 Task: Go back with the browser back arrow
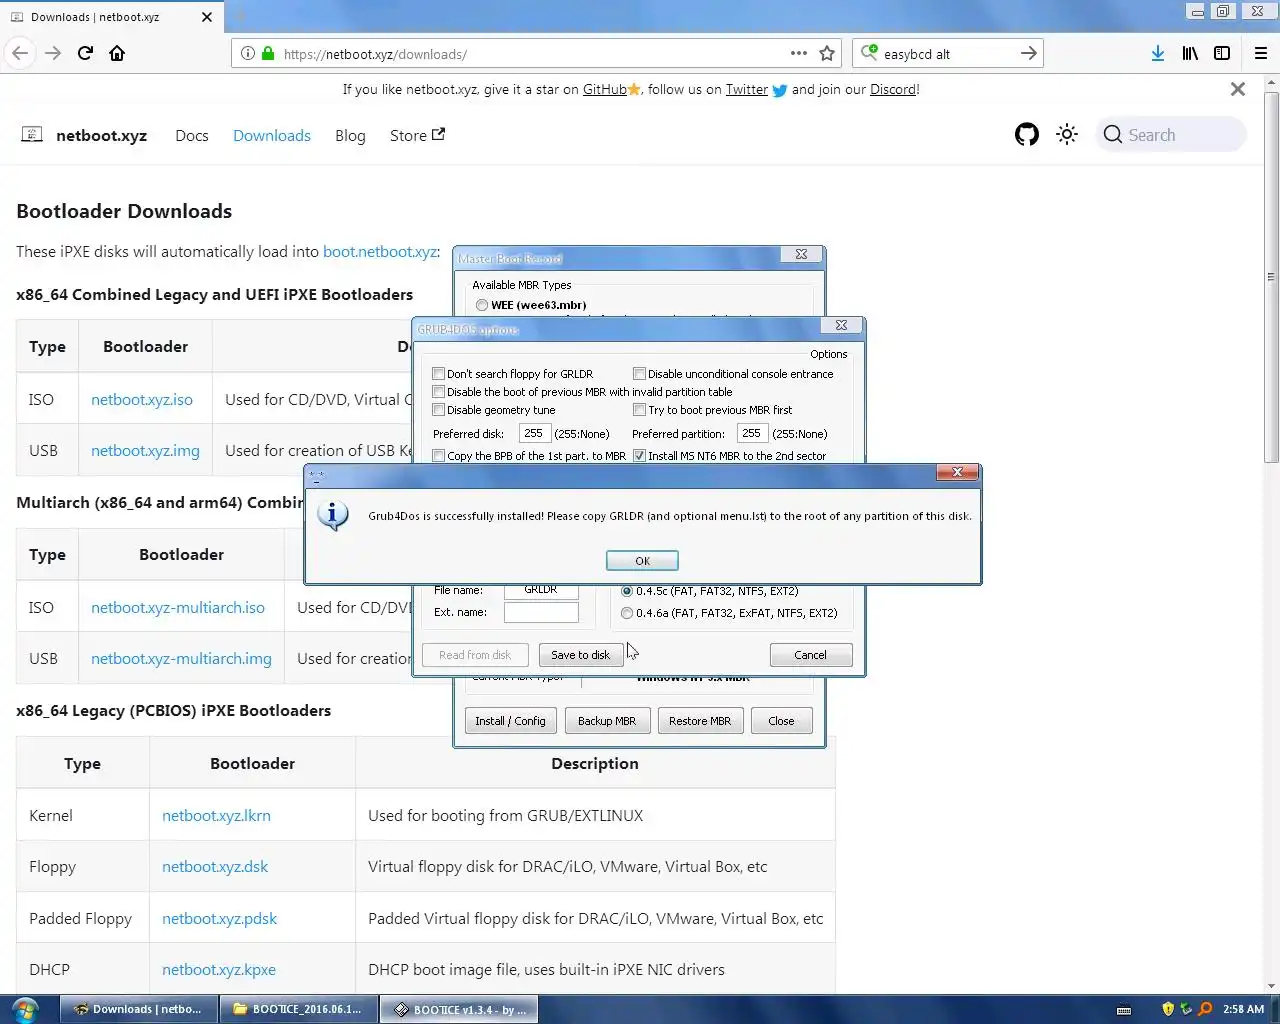coord(20,53)
